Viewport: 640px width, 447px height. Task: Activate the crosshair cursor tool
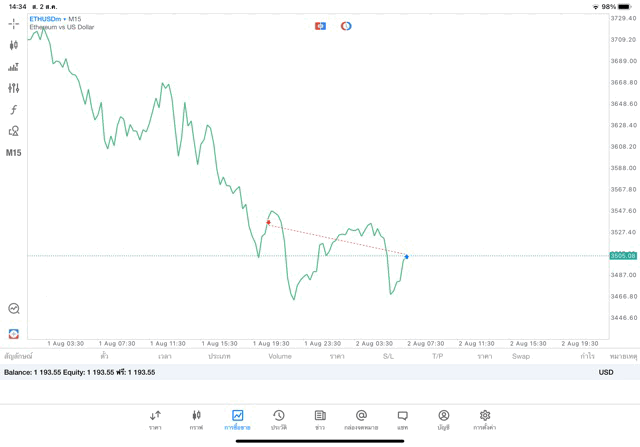click(13, 24)
